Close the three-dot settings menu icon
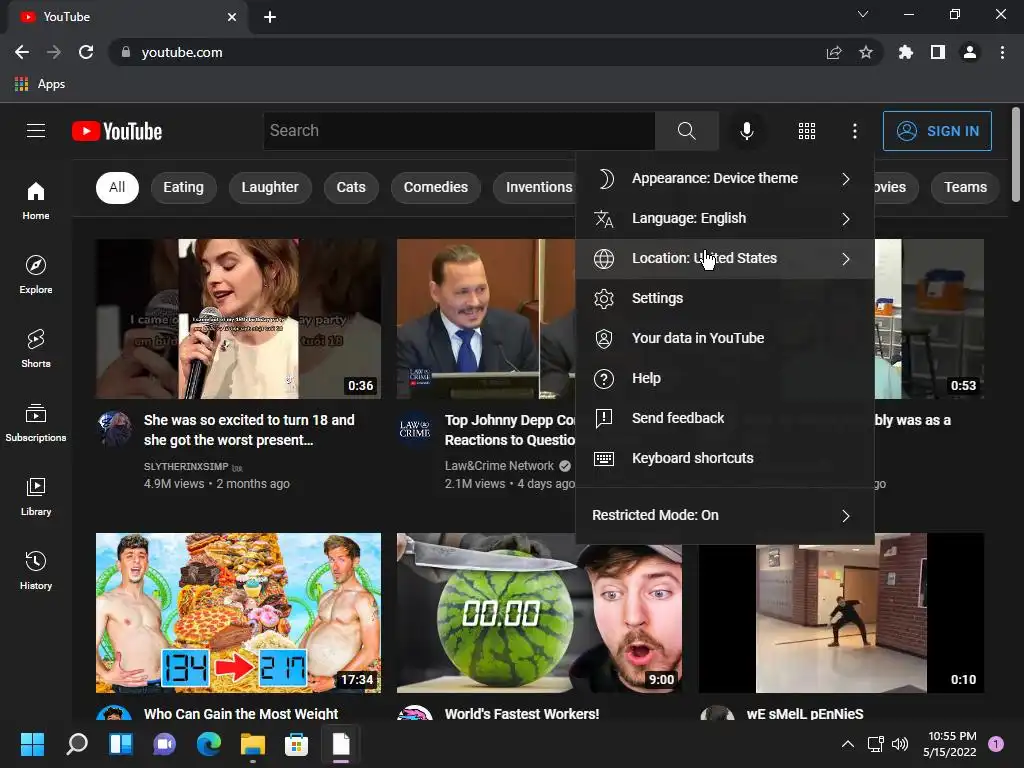 click(x=854, y=131)
